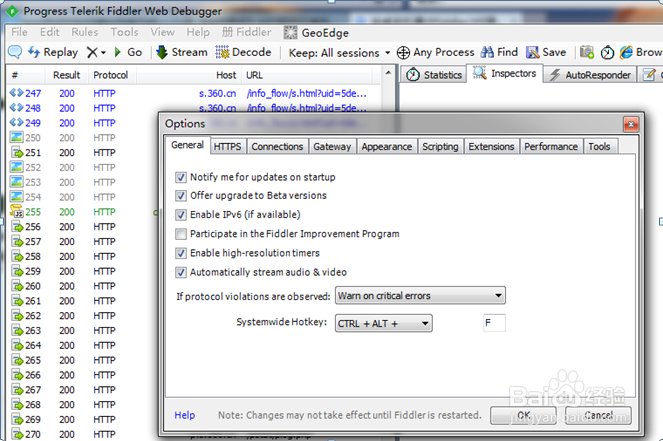
Task: Switch to the AutoResponder tab
Action: [x=590, y=75]
